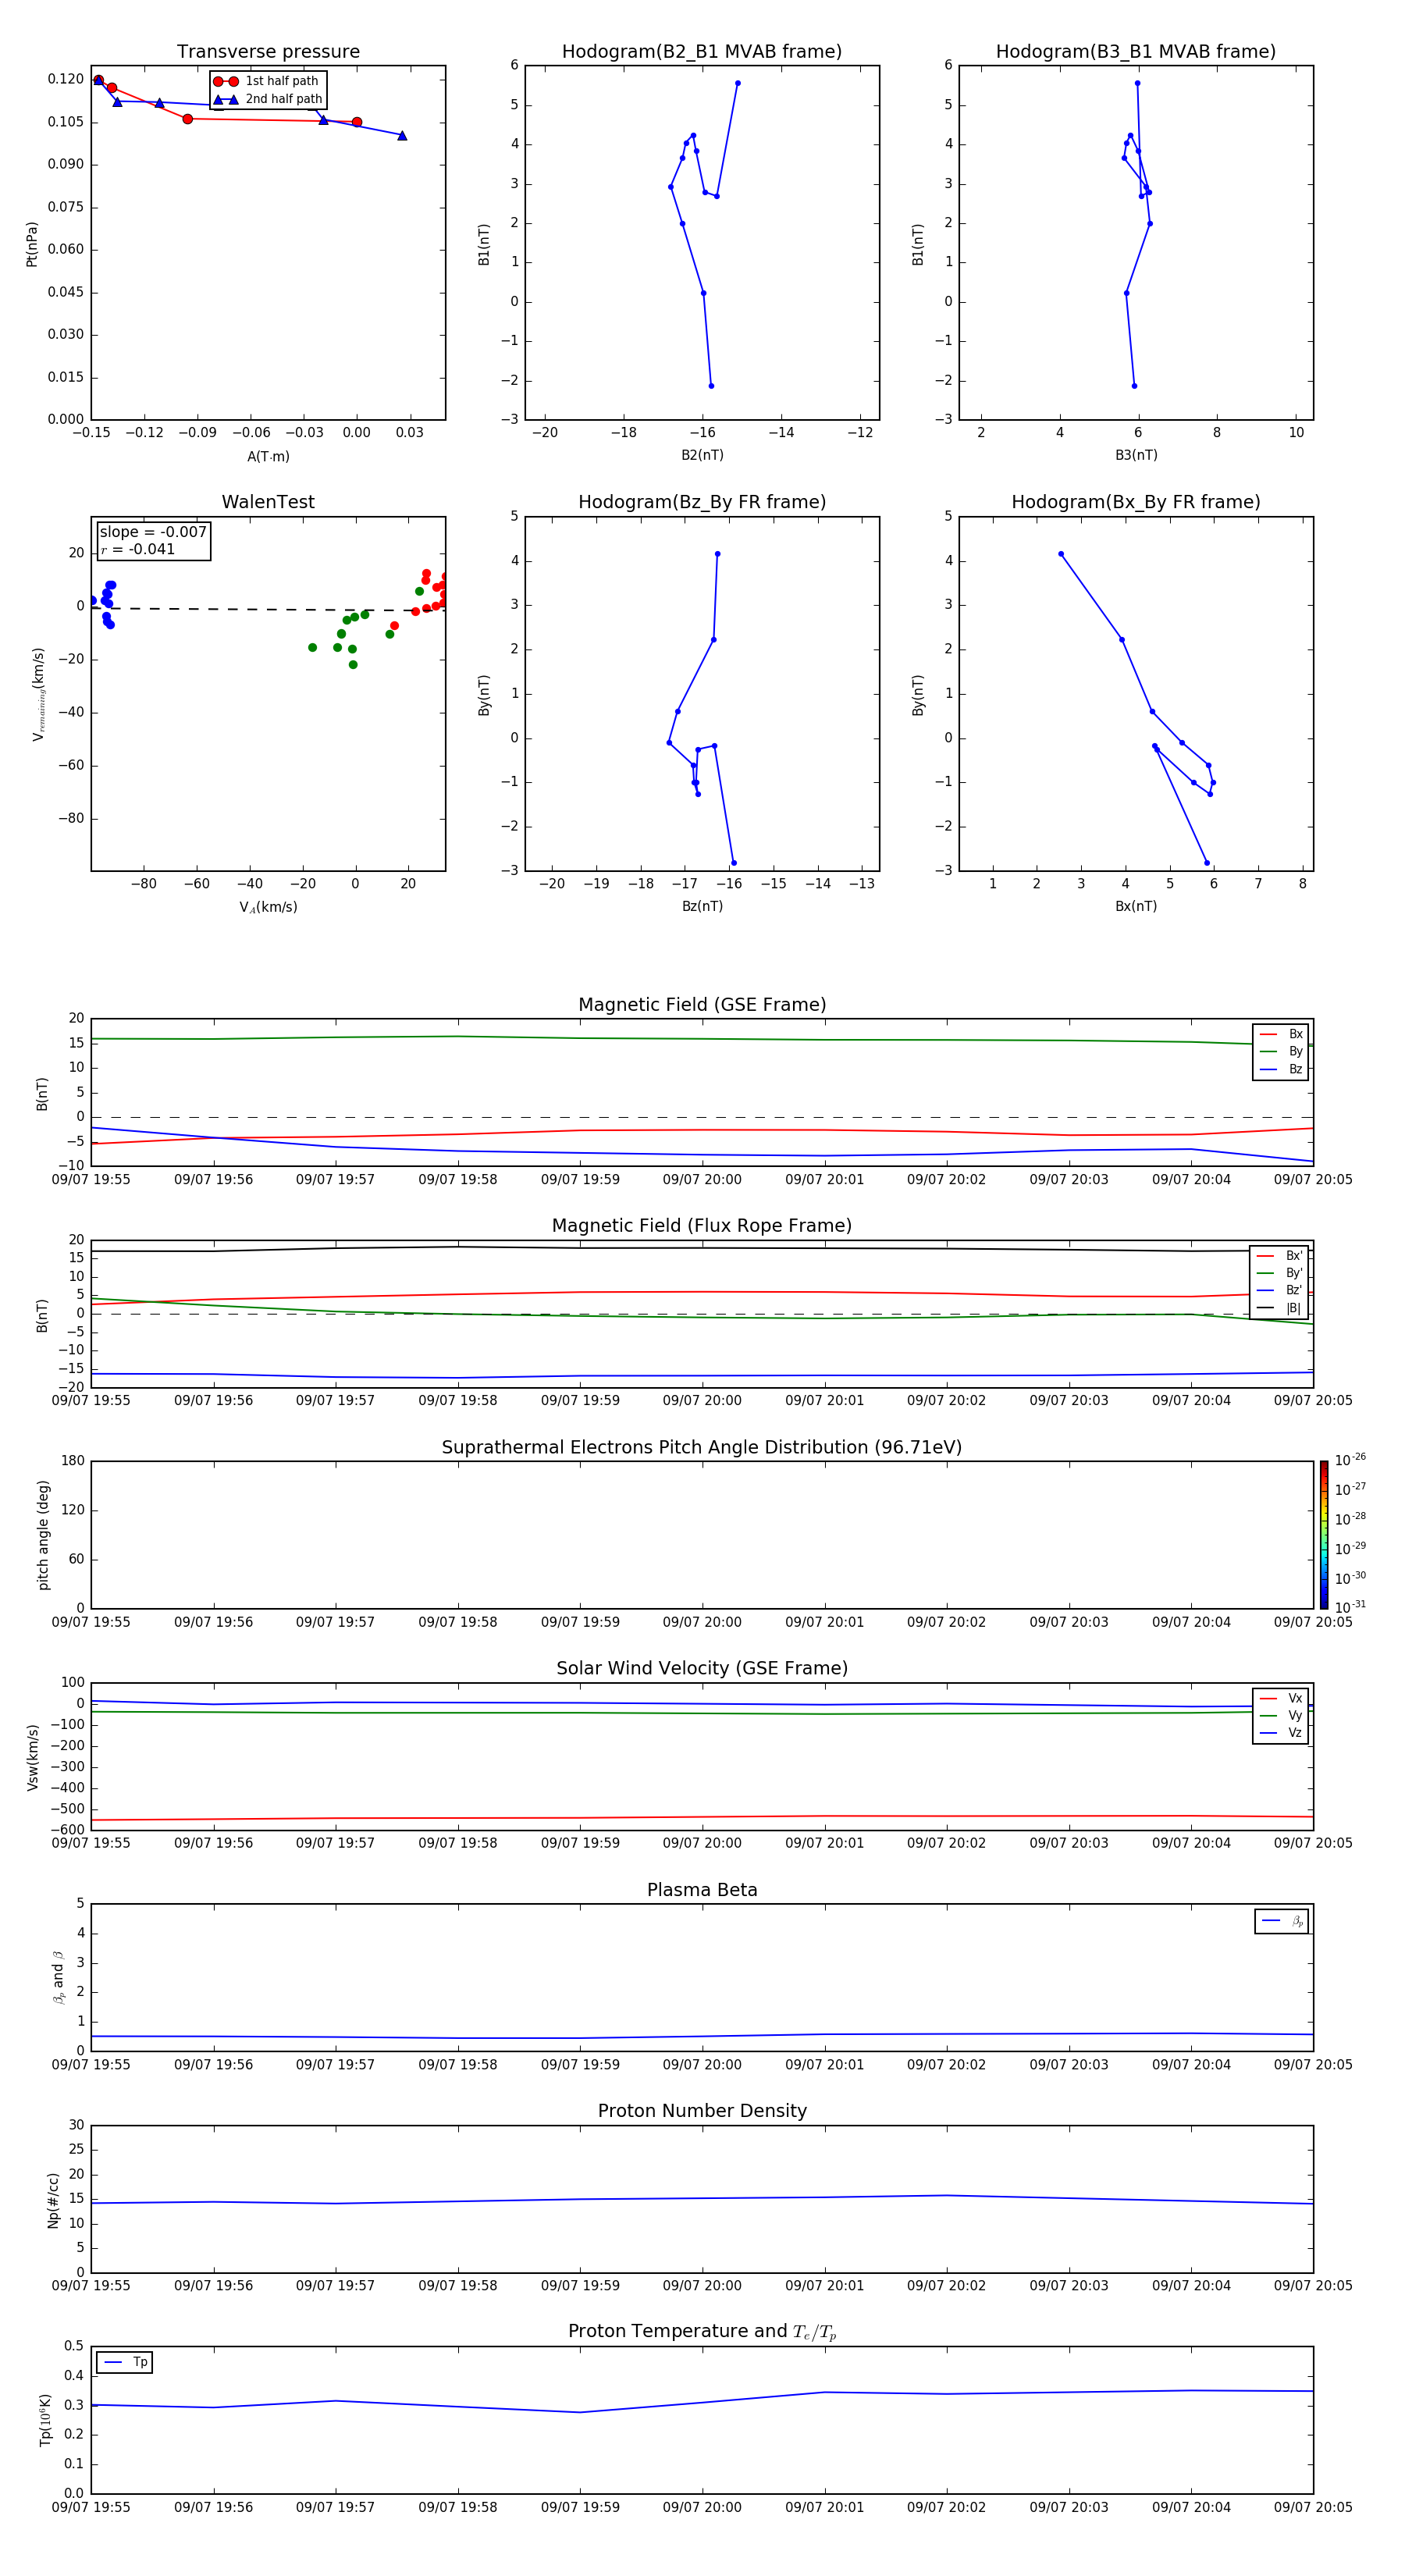Click the 'Pt(nPa)' y-axis label
The width and height of the screenshot is (1405, 2576).
32,244
